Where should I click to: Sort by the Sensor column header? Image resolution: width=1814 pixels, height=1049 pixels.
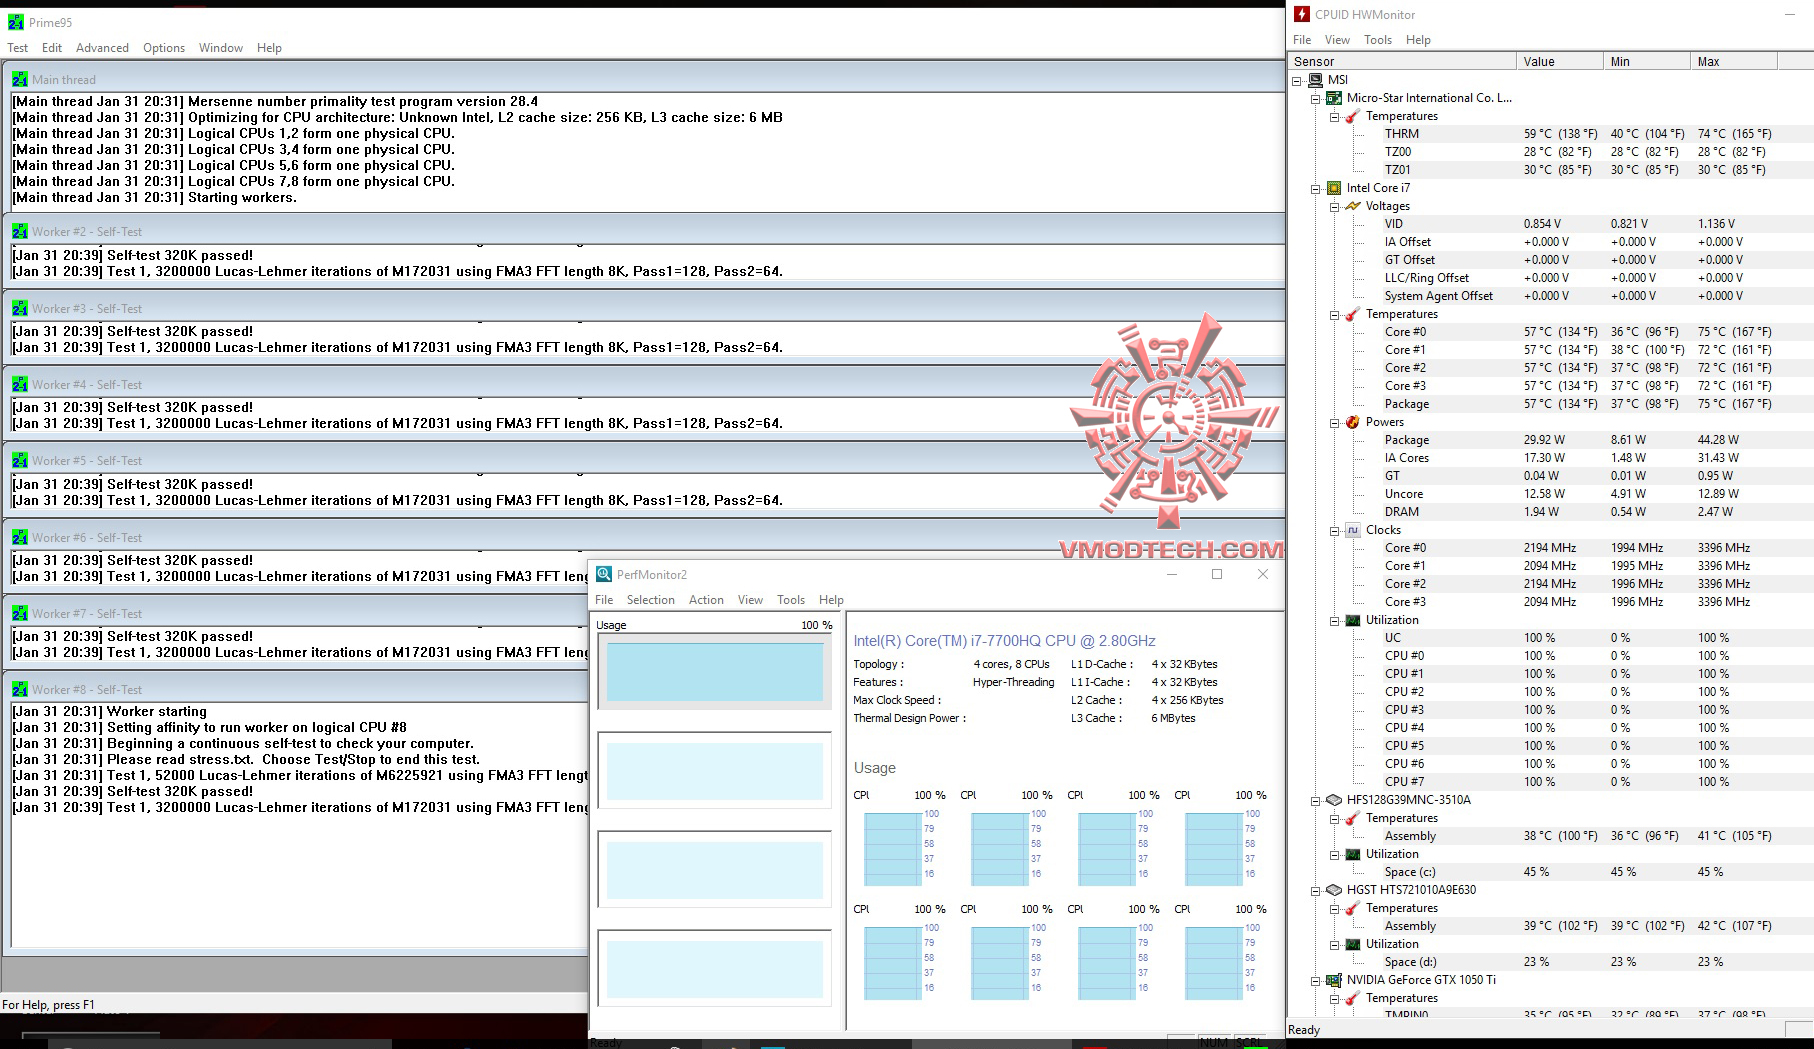tap(1402, 61)
